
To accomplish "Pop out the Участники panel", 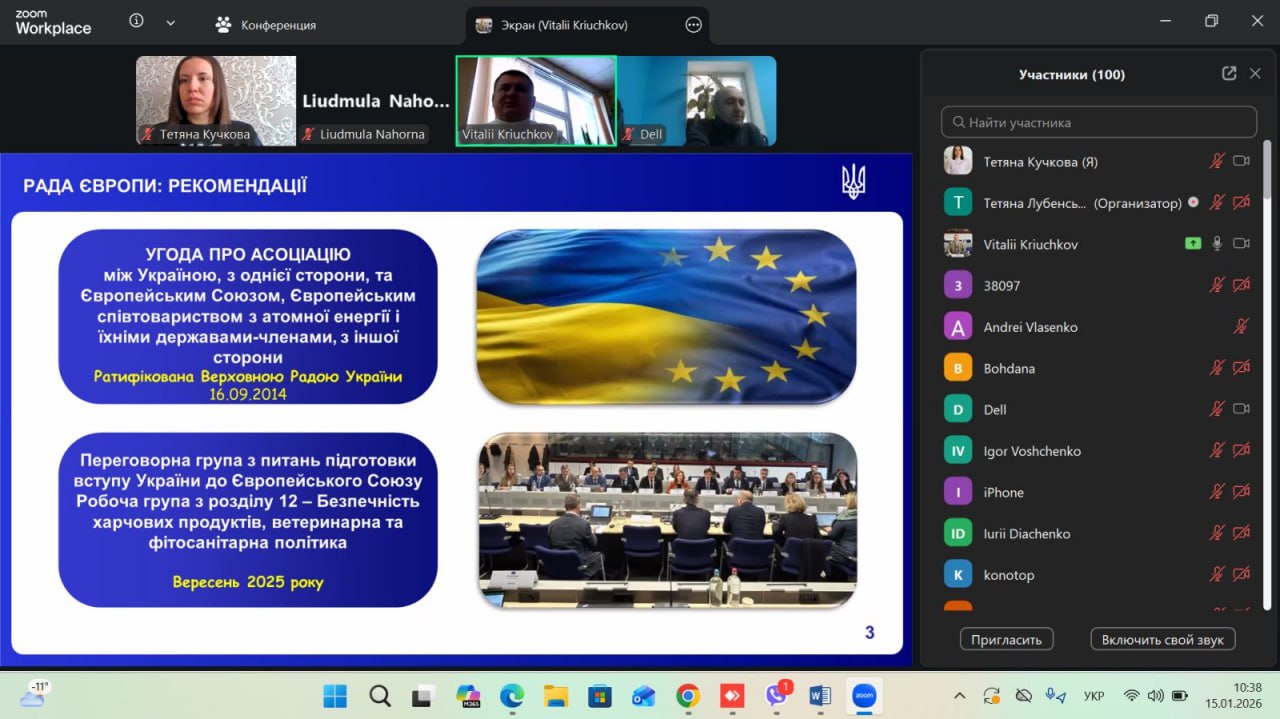I will point(1229,74).
